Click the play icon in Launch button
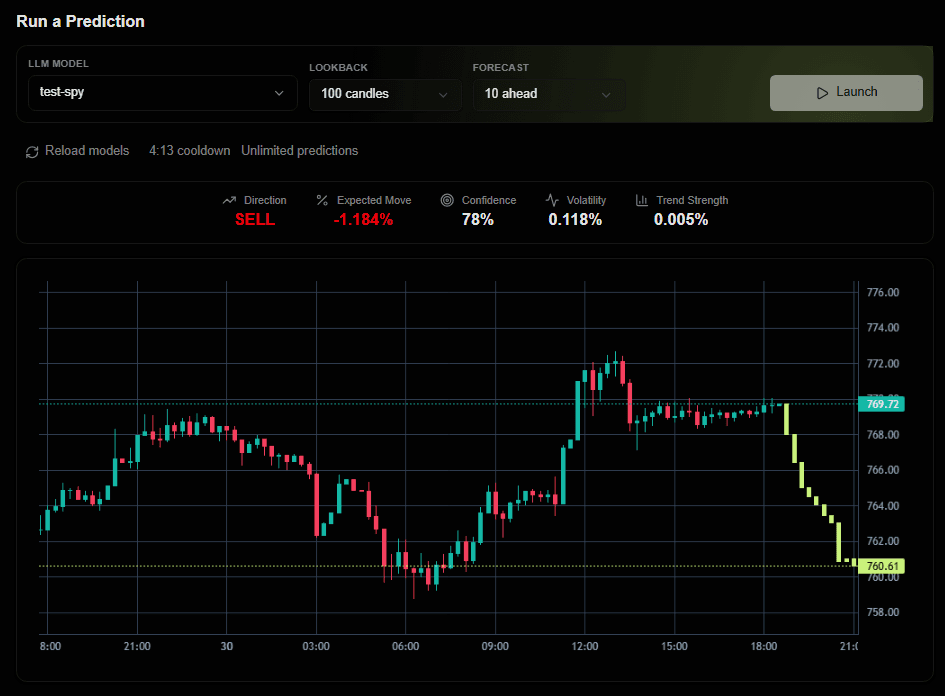 click(x=822, y=93)
